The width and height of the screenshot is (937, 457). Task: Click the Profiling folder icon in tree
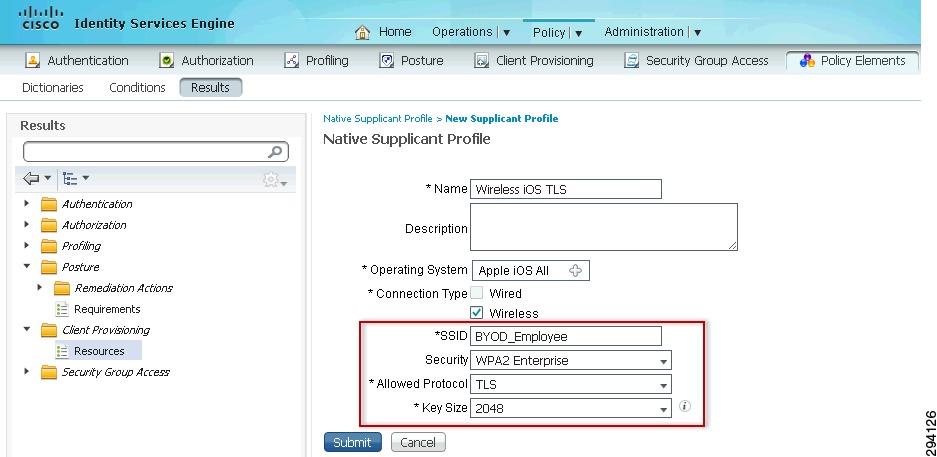(49, 246)
